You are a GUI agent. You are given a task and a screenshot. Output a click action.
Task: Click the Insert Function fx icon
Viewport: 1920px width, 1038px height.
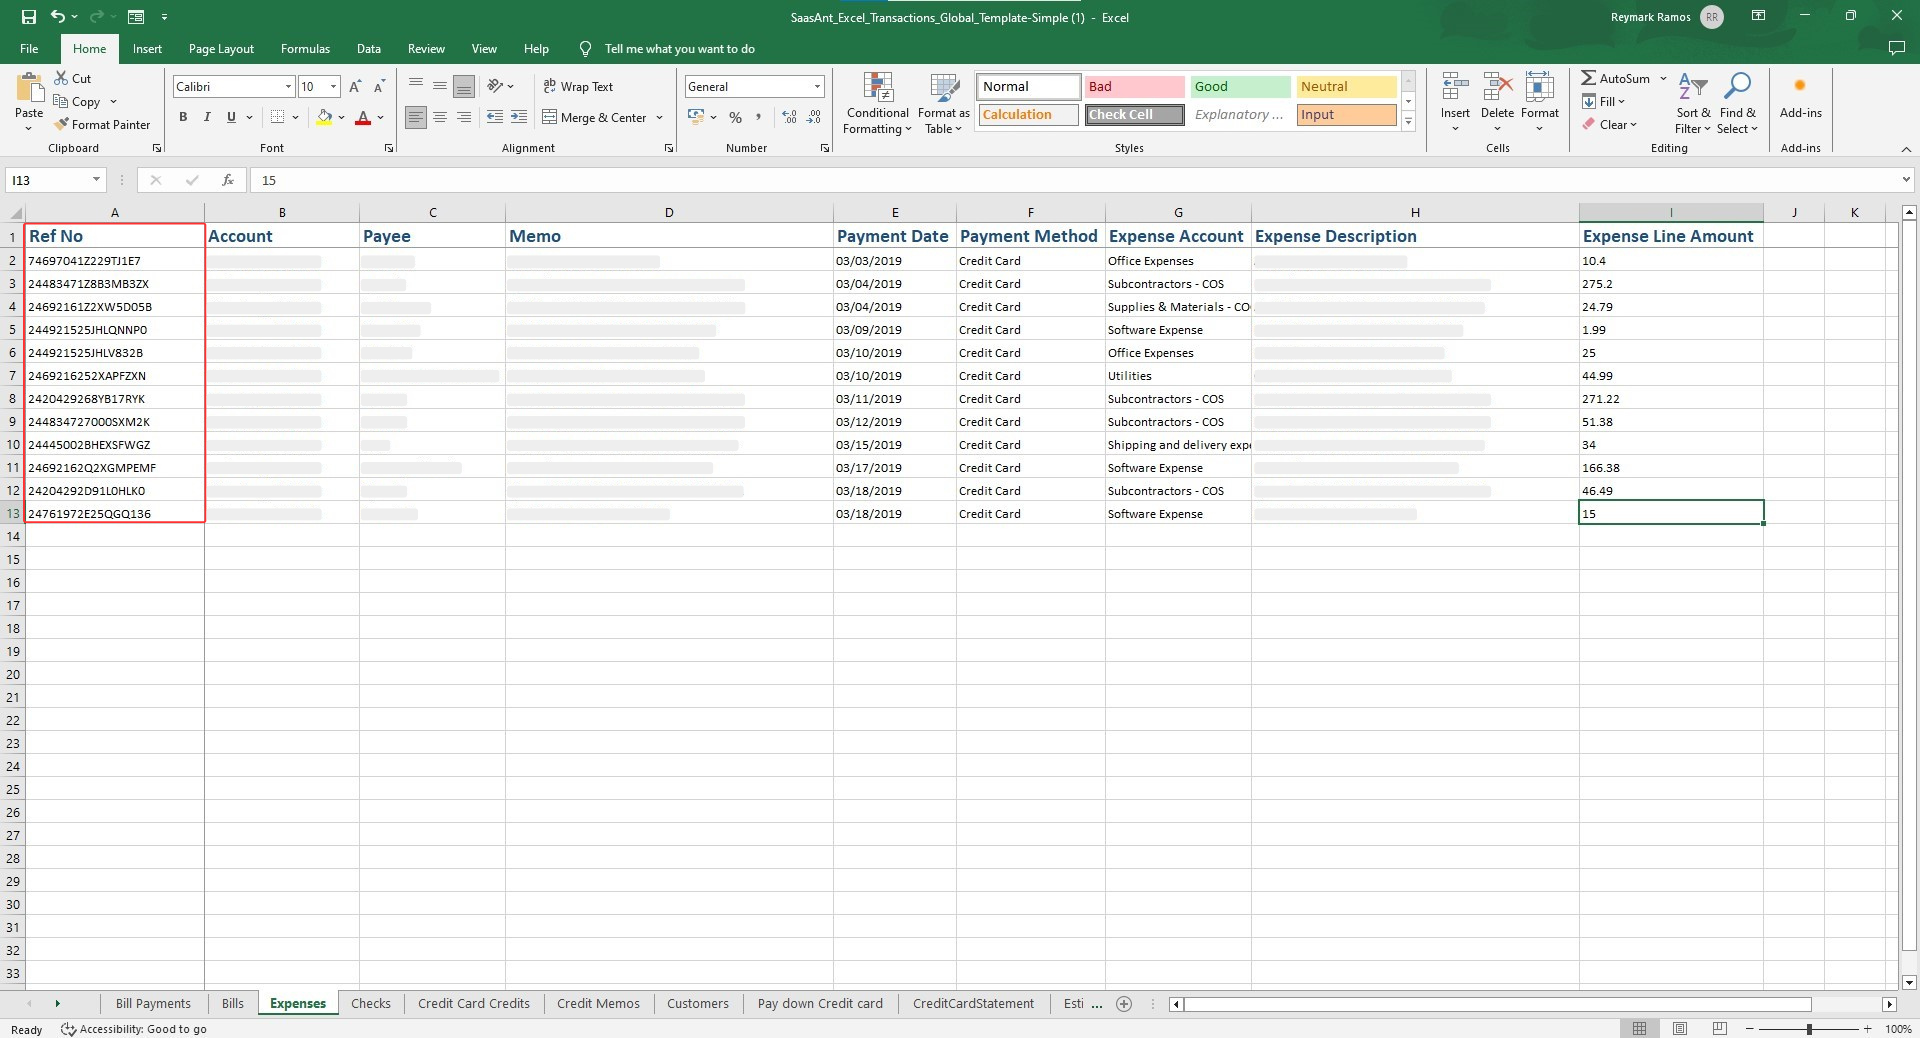(228, 180)
